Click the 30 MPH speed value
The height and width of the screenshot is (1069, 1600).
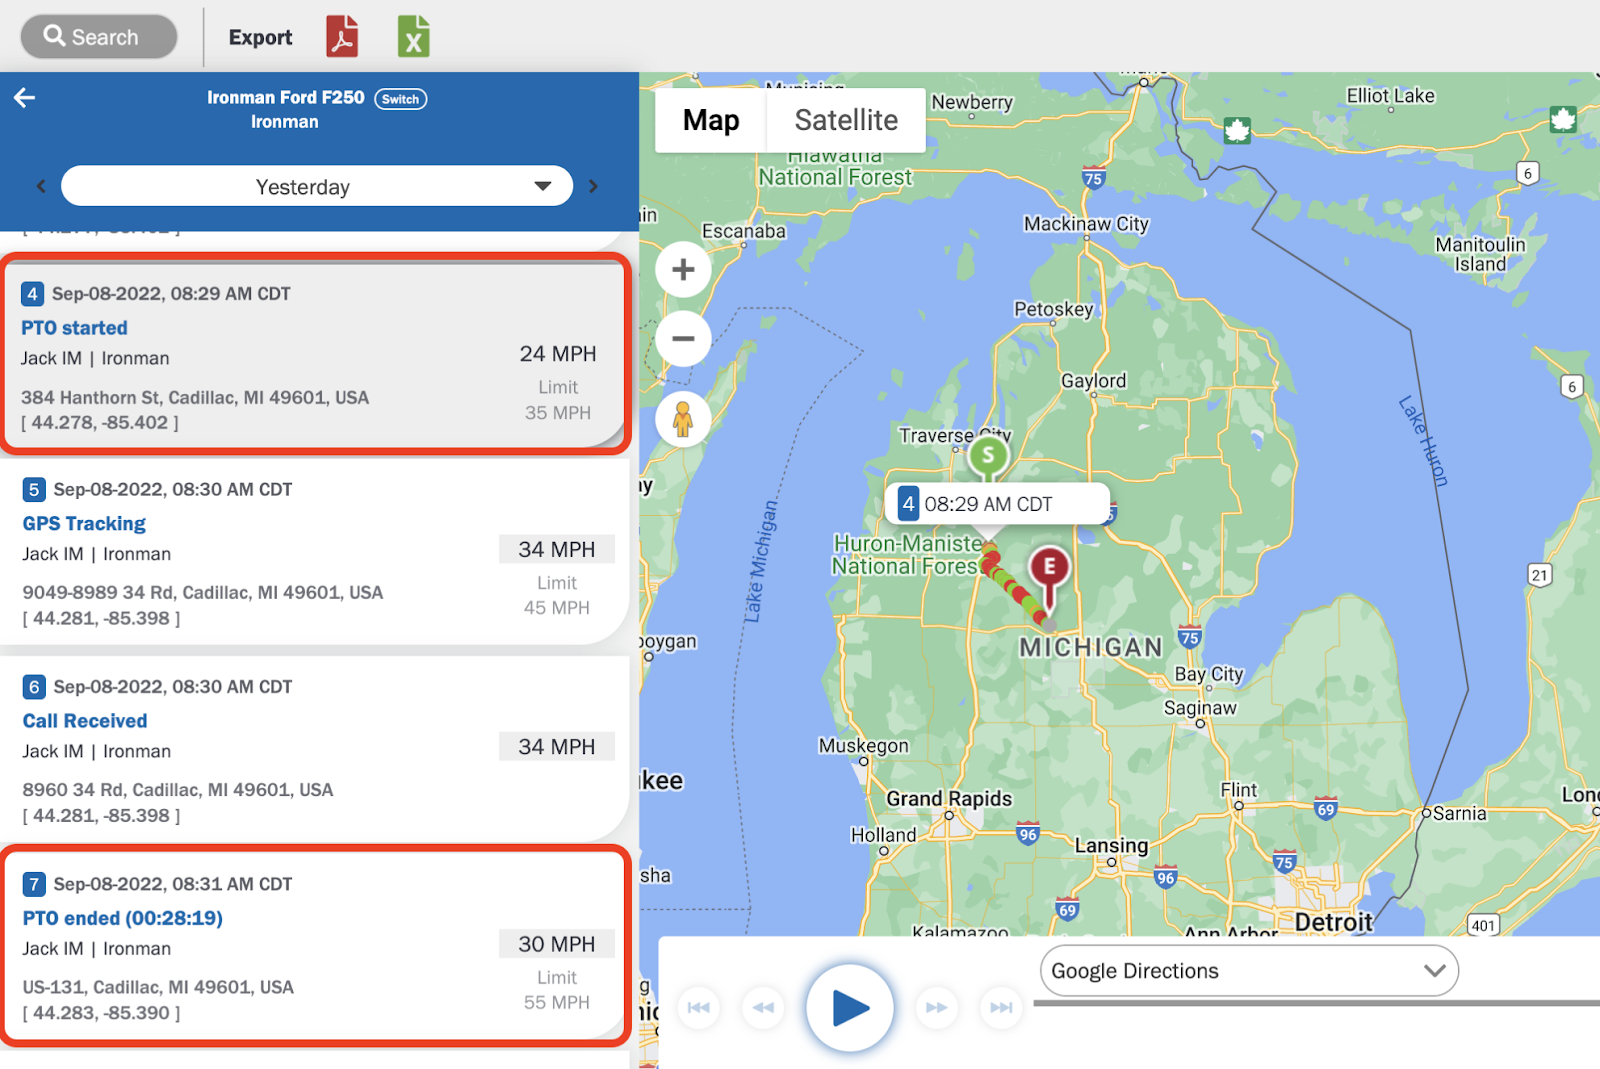pyautogui.click(x=557, y=944)
